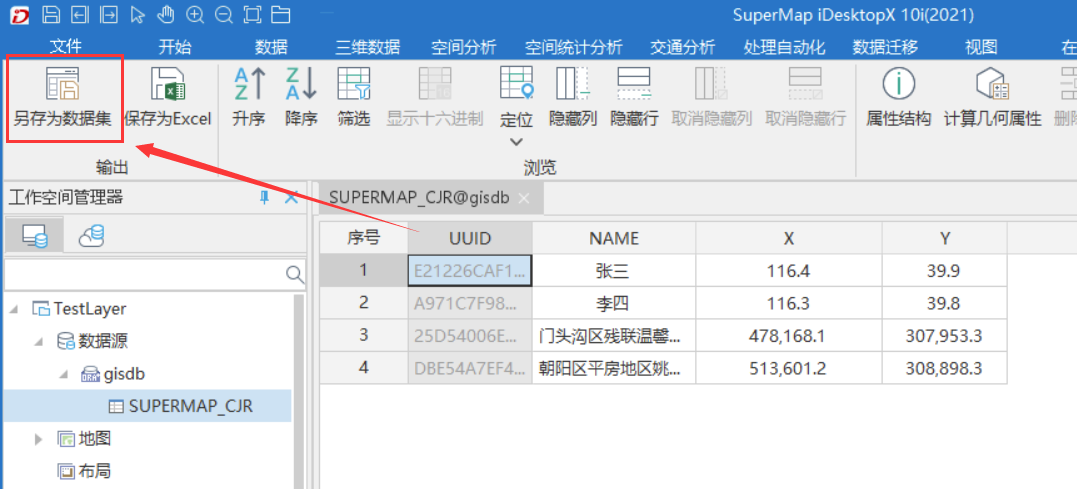
Task: Click the cell containing 张三
Action: coord(614,271)
